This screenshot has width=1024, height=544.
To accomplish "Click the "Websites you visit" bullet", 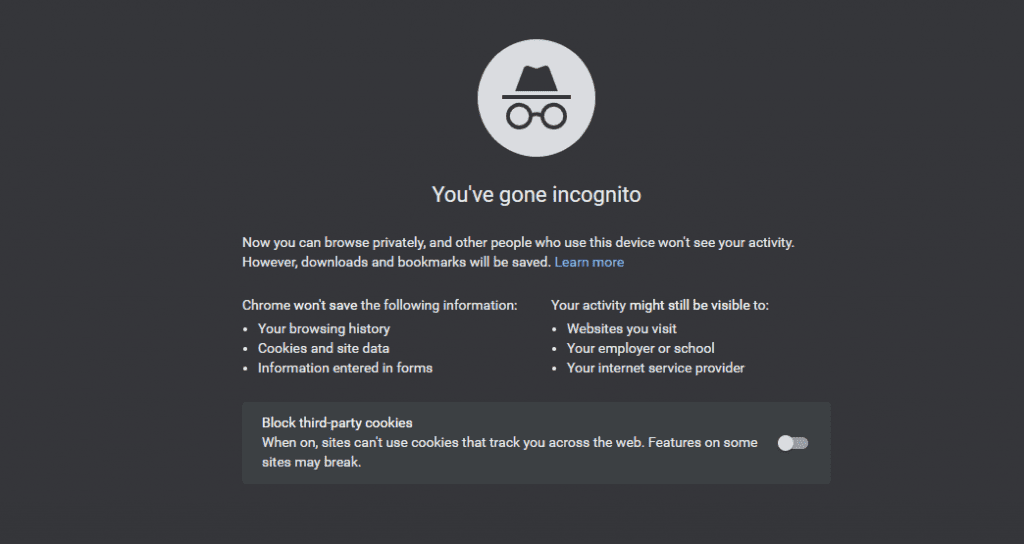I will pos(622,328).
